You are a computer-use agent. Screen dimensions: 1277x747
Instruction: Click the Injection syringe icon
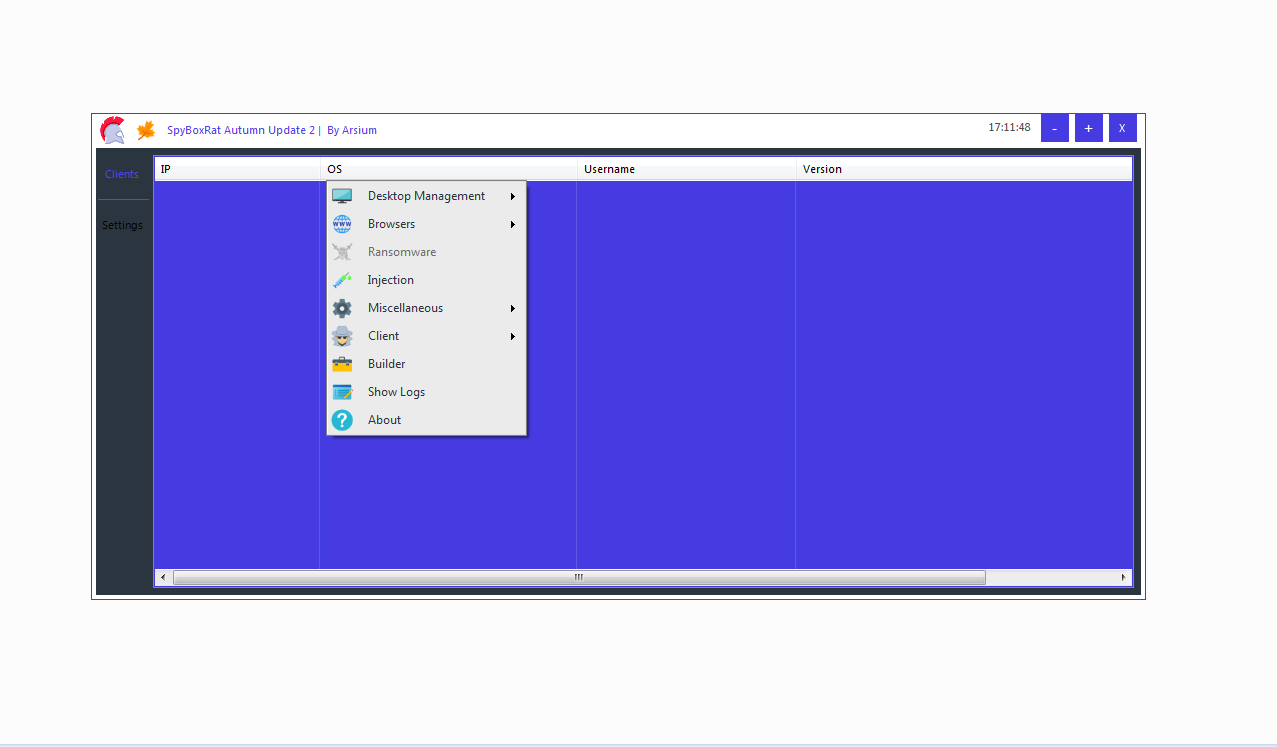[x=342, y=280]
